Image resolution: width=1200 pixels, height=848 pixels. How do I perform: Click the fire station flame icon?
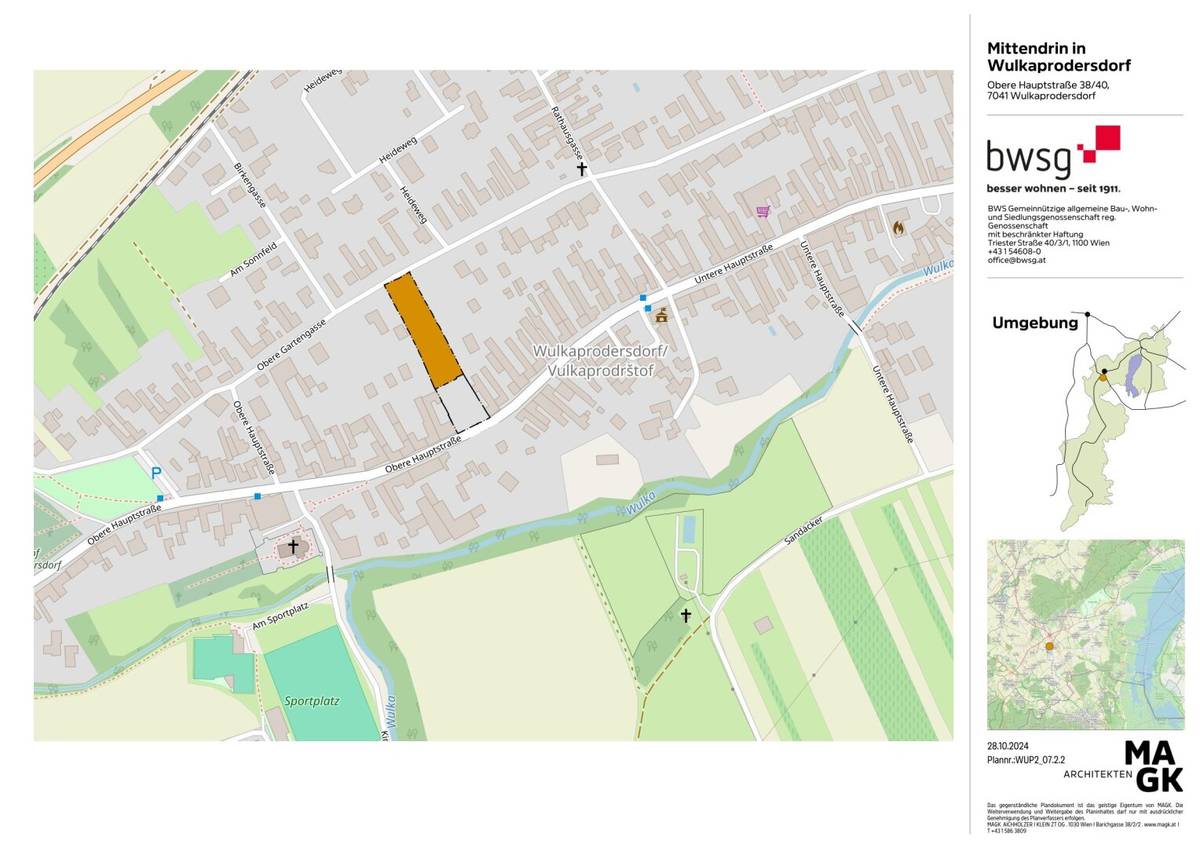[898, 227]
